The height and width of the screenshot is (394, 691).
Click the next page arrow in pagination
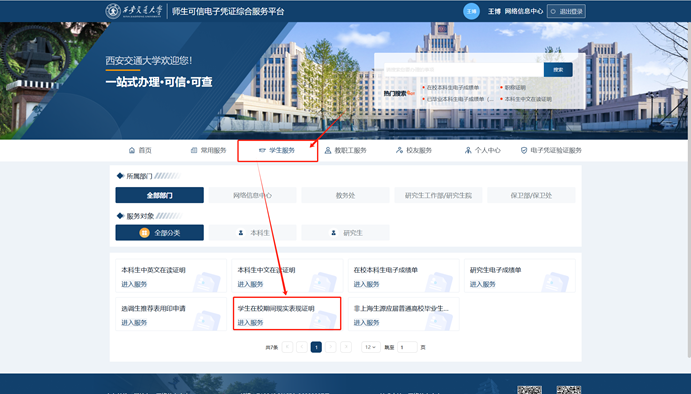click(x=331, y=347)
